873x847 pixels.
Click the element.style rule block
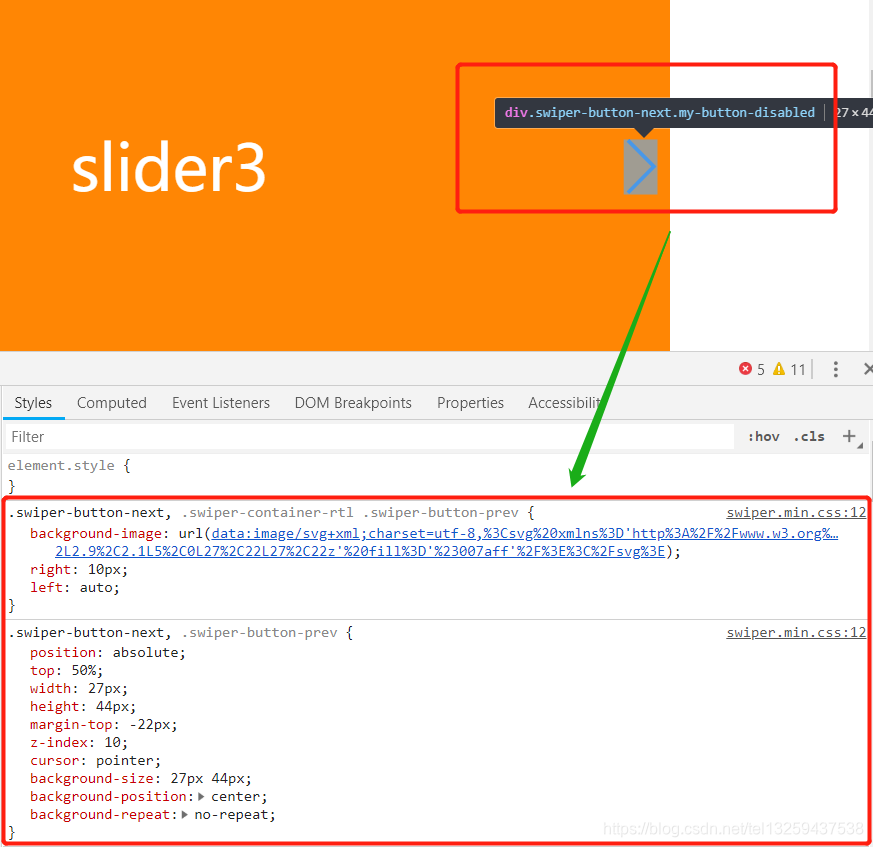[x=69, y=475]
